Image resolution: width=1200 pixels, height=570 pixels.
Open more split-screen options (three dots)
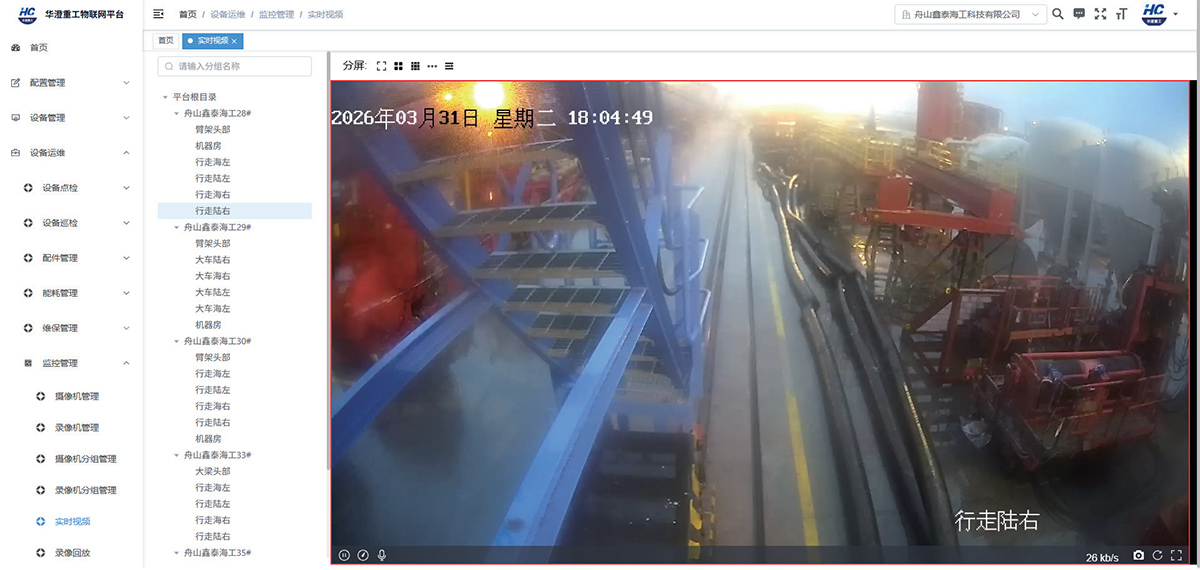pyautogui.click(x=432, y=66)
